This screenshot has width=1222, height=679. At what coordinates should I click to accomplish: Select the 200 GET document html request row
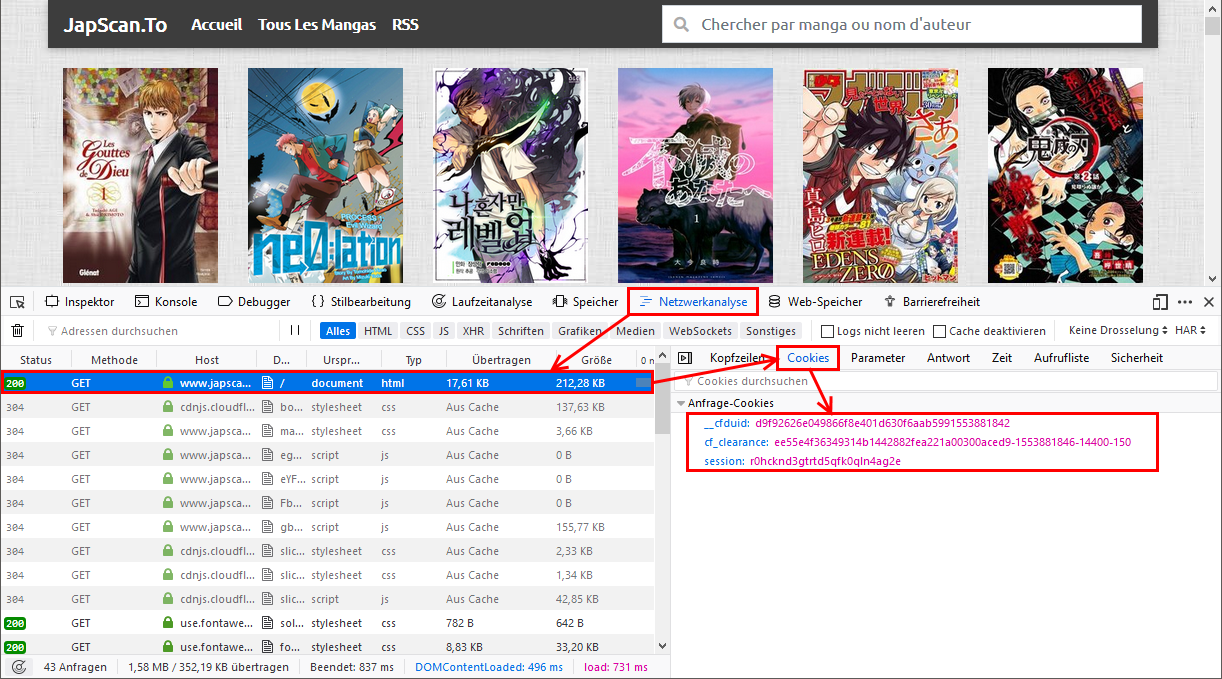327,383
